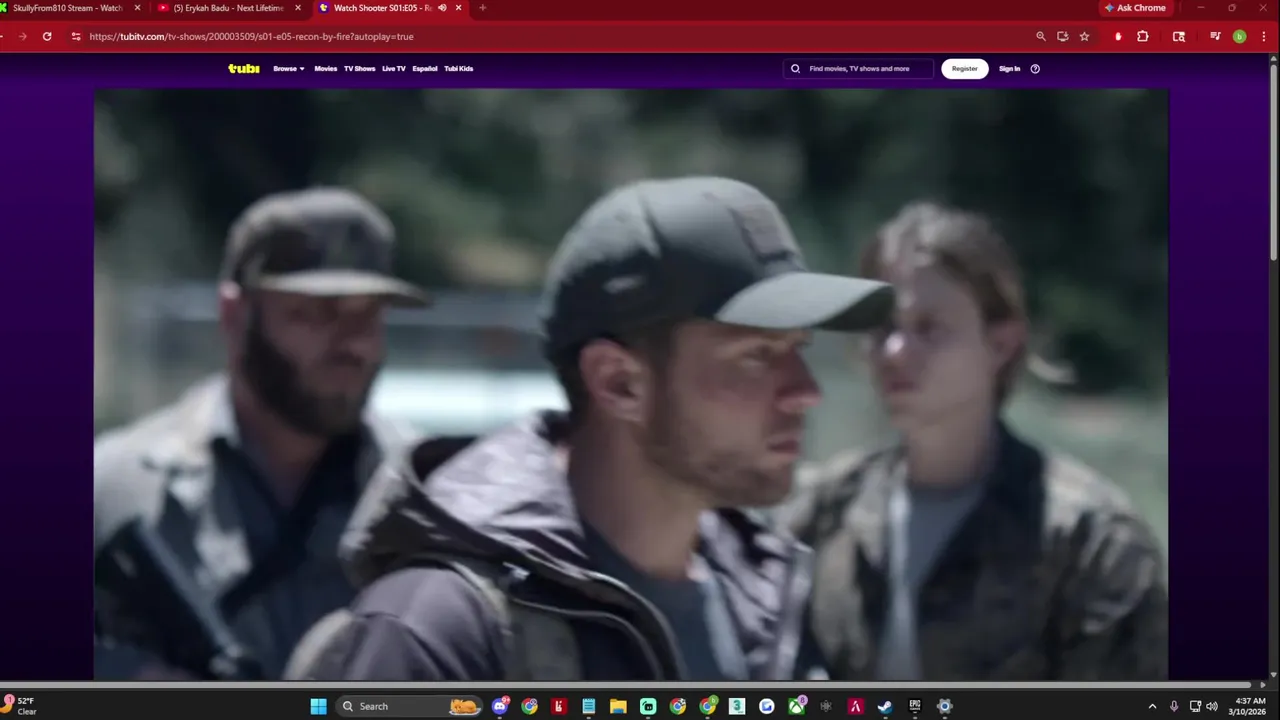
Task: Open Epic Games Launcher on taskbar
Action: [915, 706]
